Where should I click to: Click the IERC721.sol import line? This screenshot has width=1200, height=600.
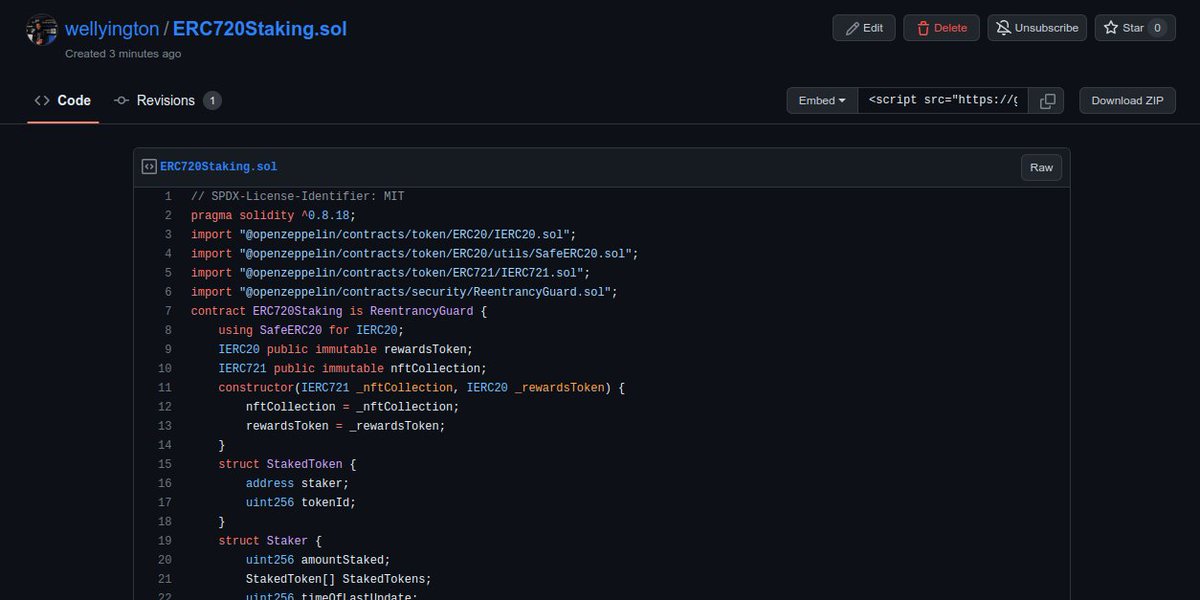click(x=390, y=273)
